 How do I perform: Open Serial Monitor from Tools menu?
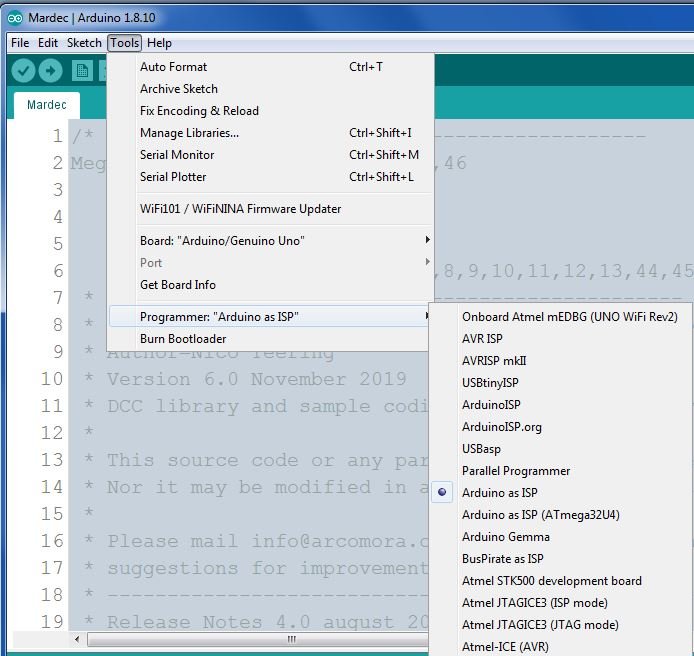(177, 155)
